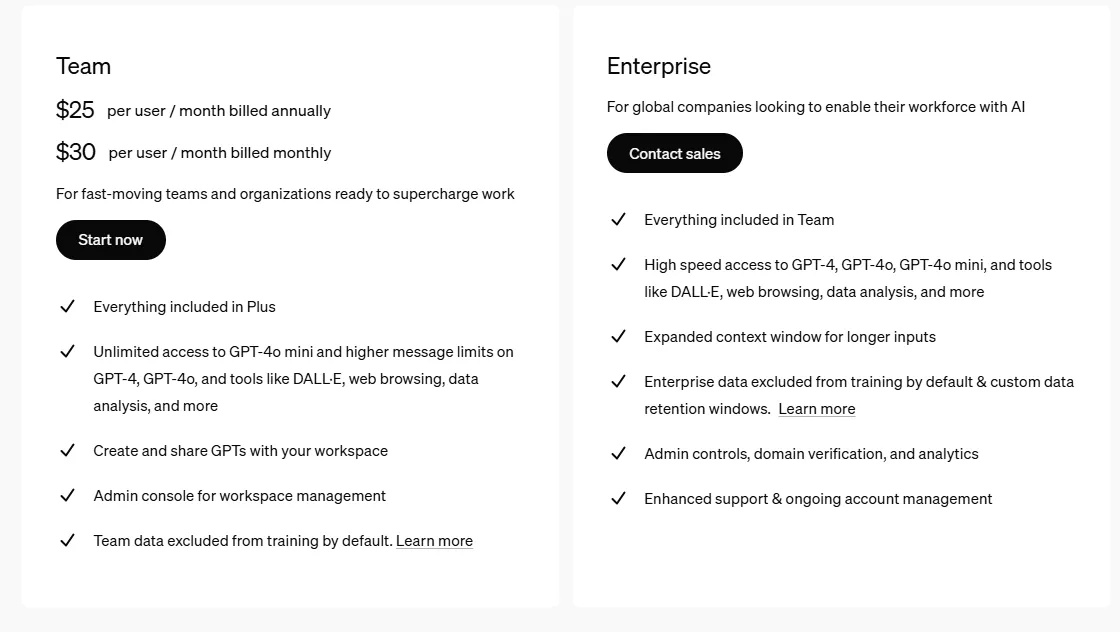
Task: Open the Team data 'Learn more' link
Action: click(x=434, y=540)
